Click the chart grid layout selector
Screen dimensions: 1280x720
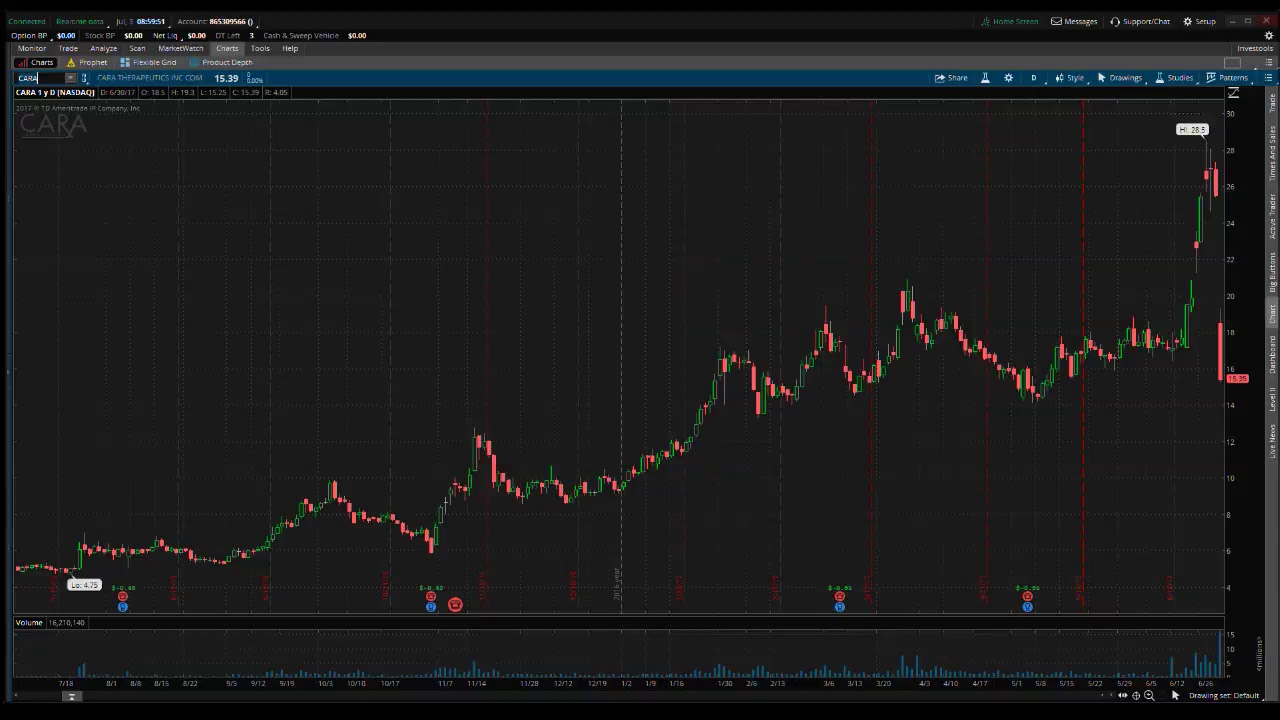(x=1232, y=62)
